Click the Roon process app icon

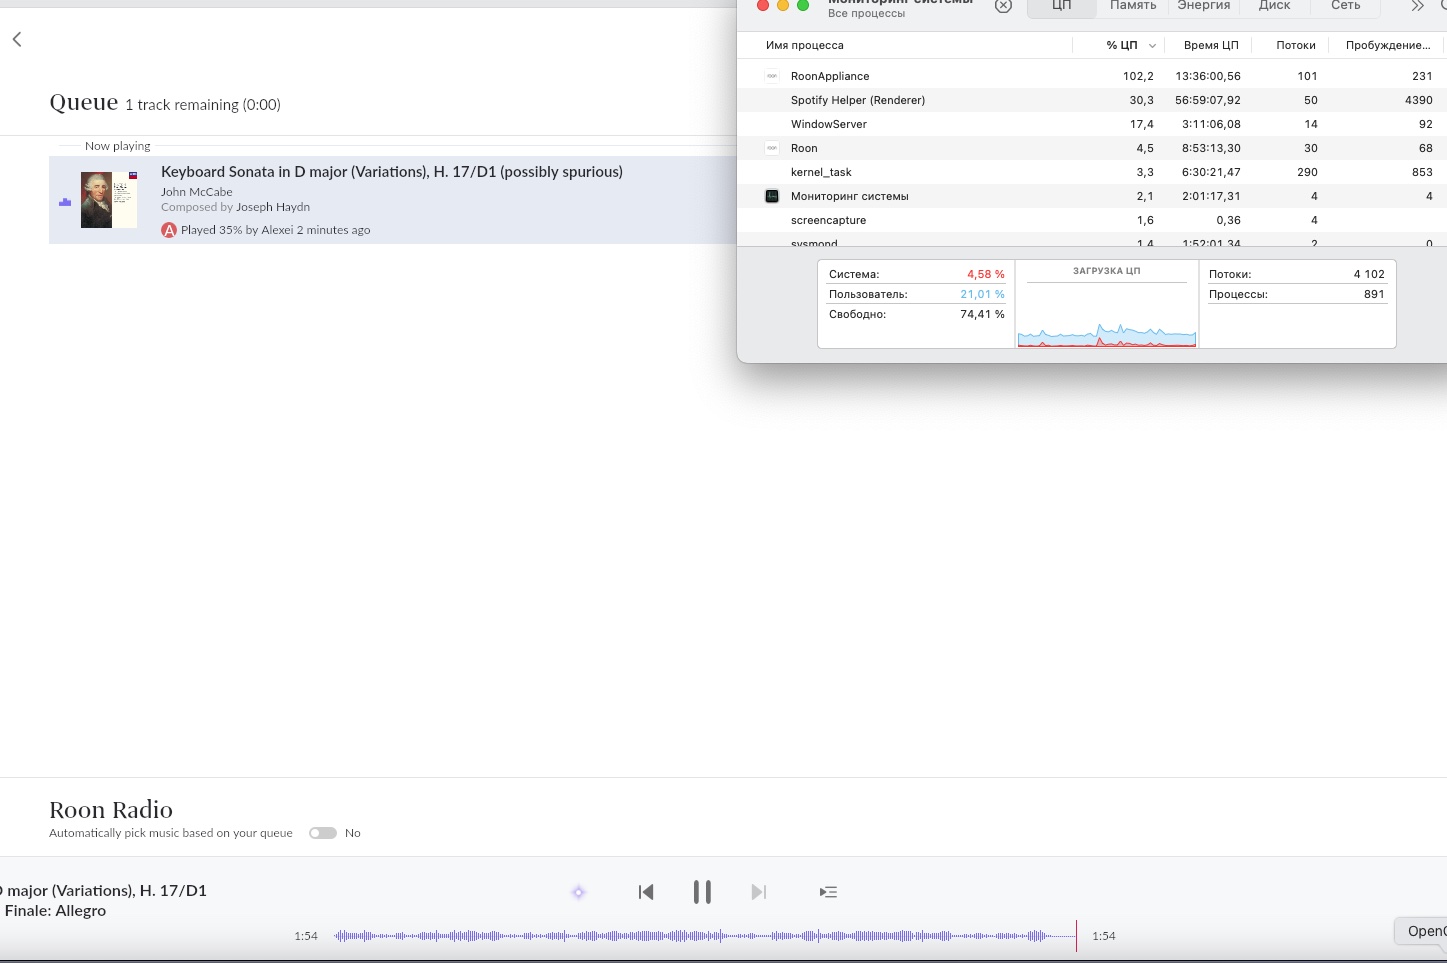tap(772, 148)
